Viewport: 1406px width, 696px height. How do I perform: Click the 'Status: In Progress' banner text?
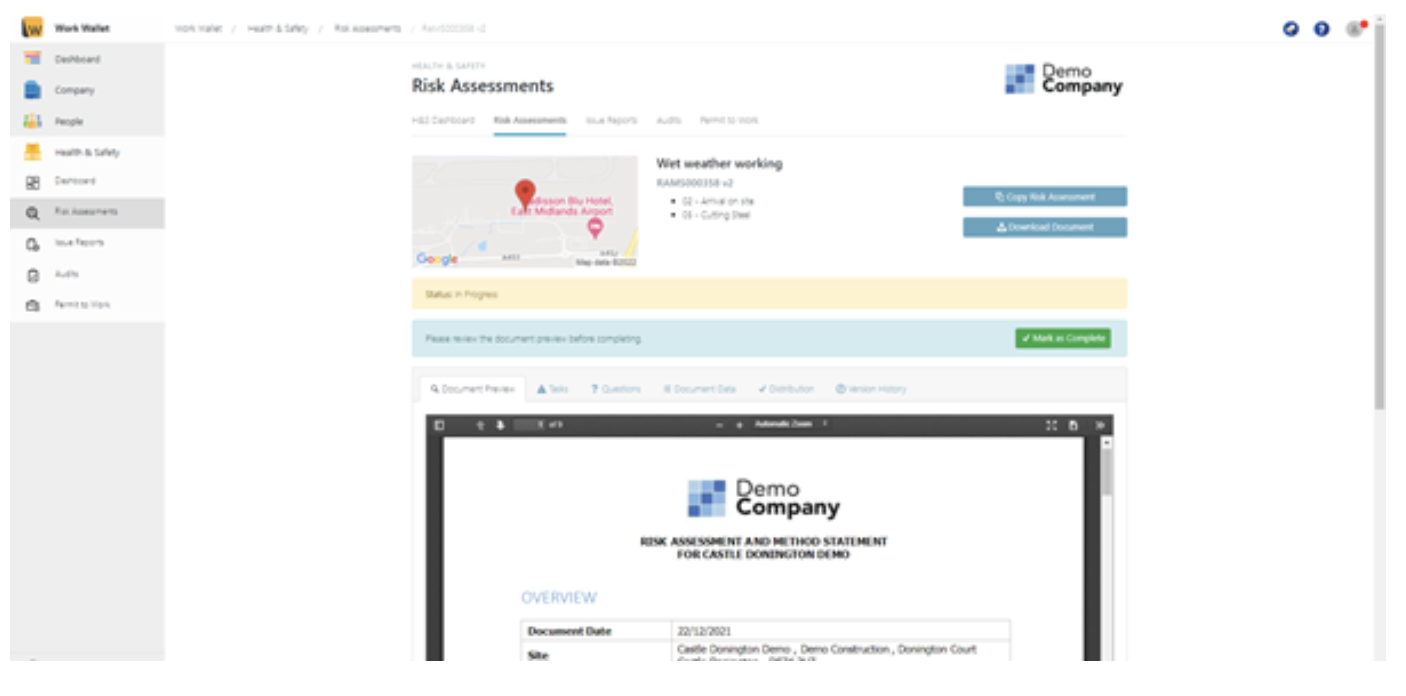461,295
